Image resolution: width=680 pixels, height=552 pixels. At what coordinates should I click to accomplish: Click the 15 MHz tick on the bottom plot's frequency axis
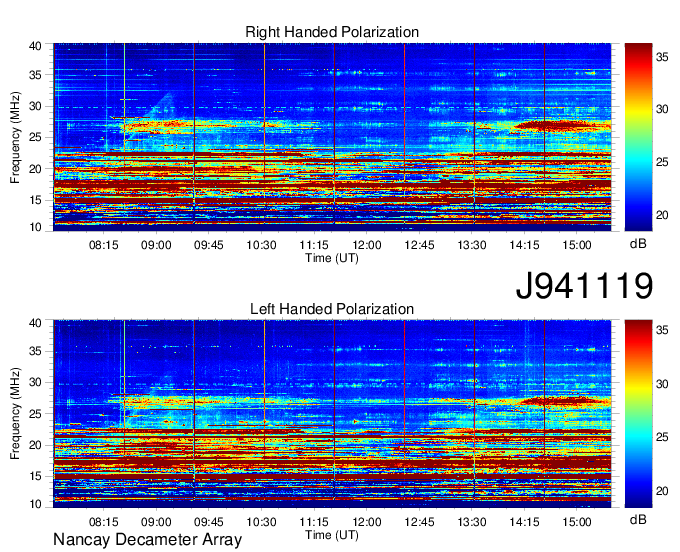35,477
